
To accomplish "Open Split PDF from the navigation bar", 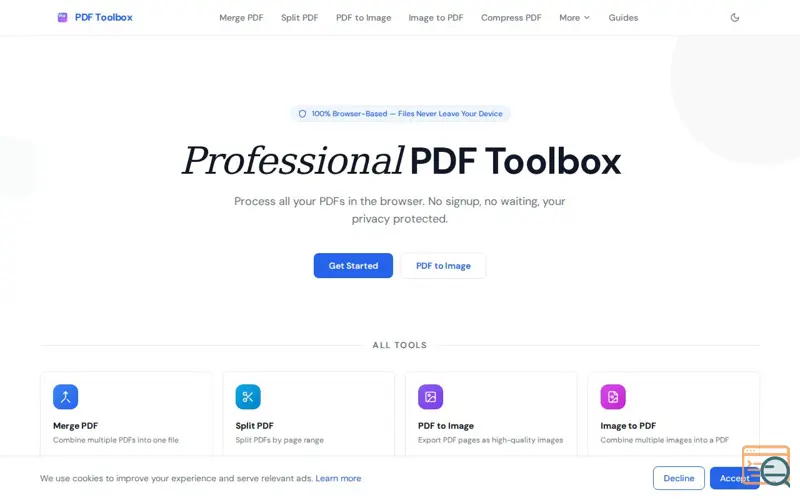I will pos(299,17).
